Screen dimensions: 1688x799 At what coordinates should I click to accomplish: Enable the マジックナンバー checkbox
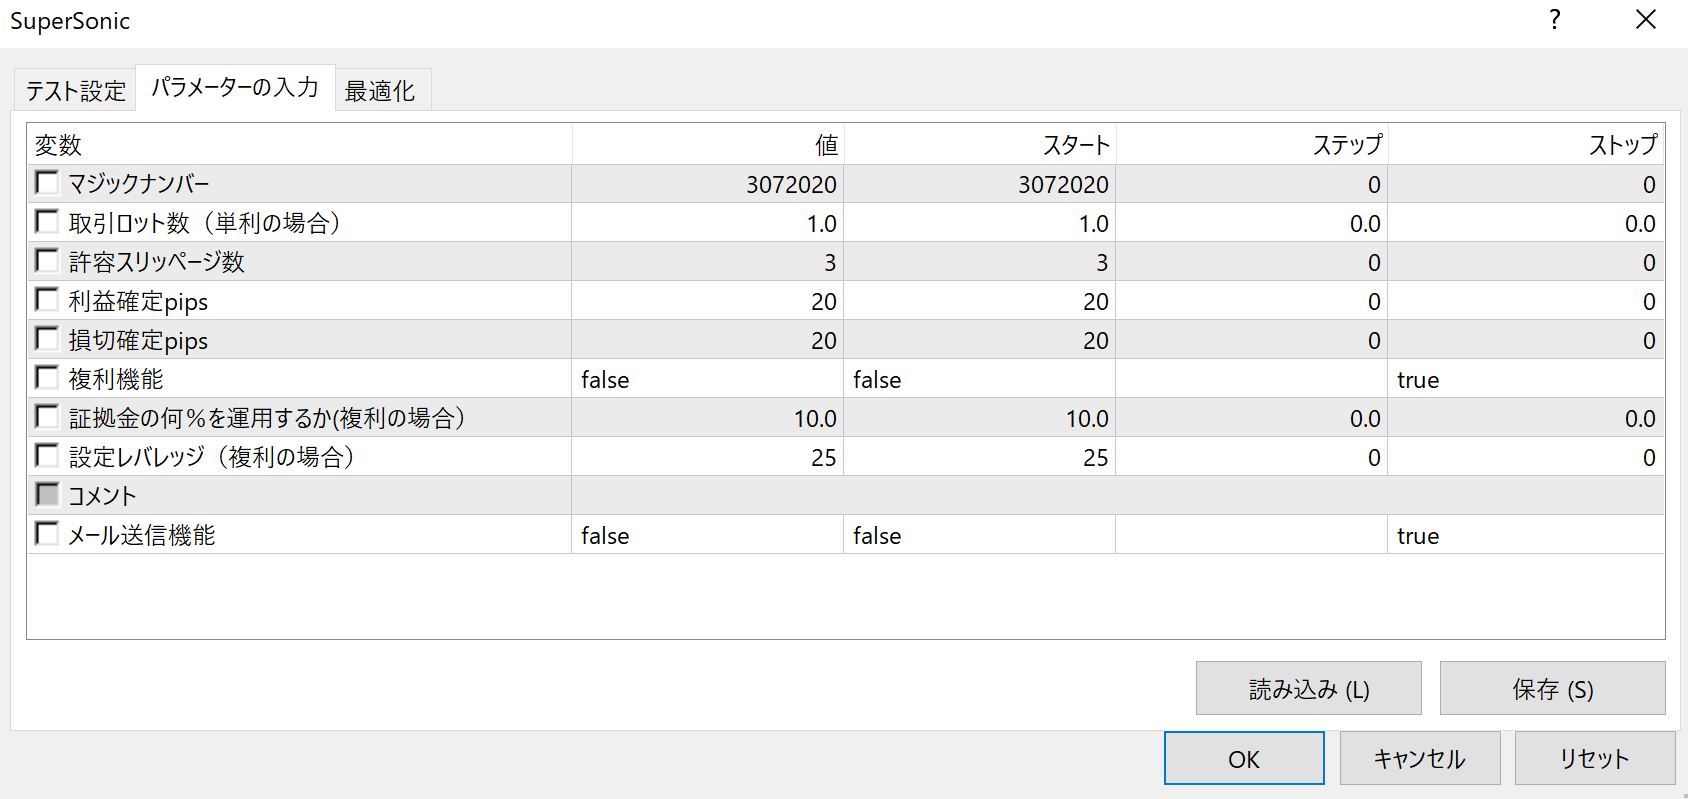47,183
